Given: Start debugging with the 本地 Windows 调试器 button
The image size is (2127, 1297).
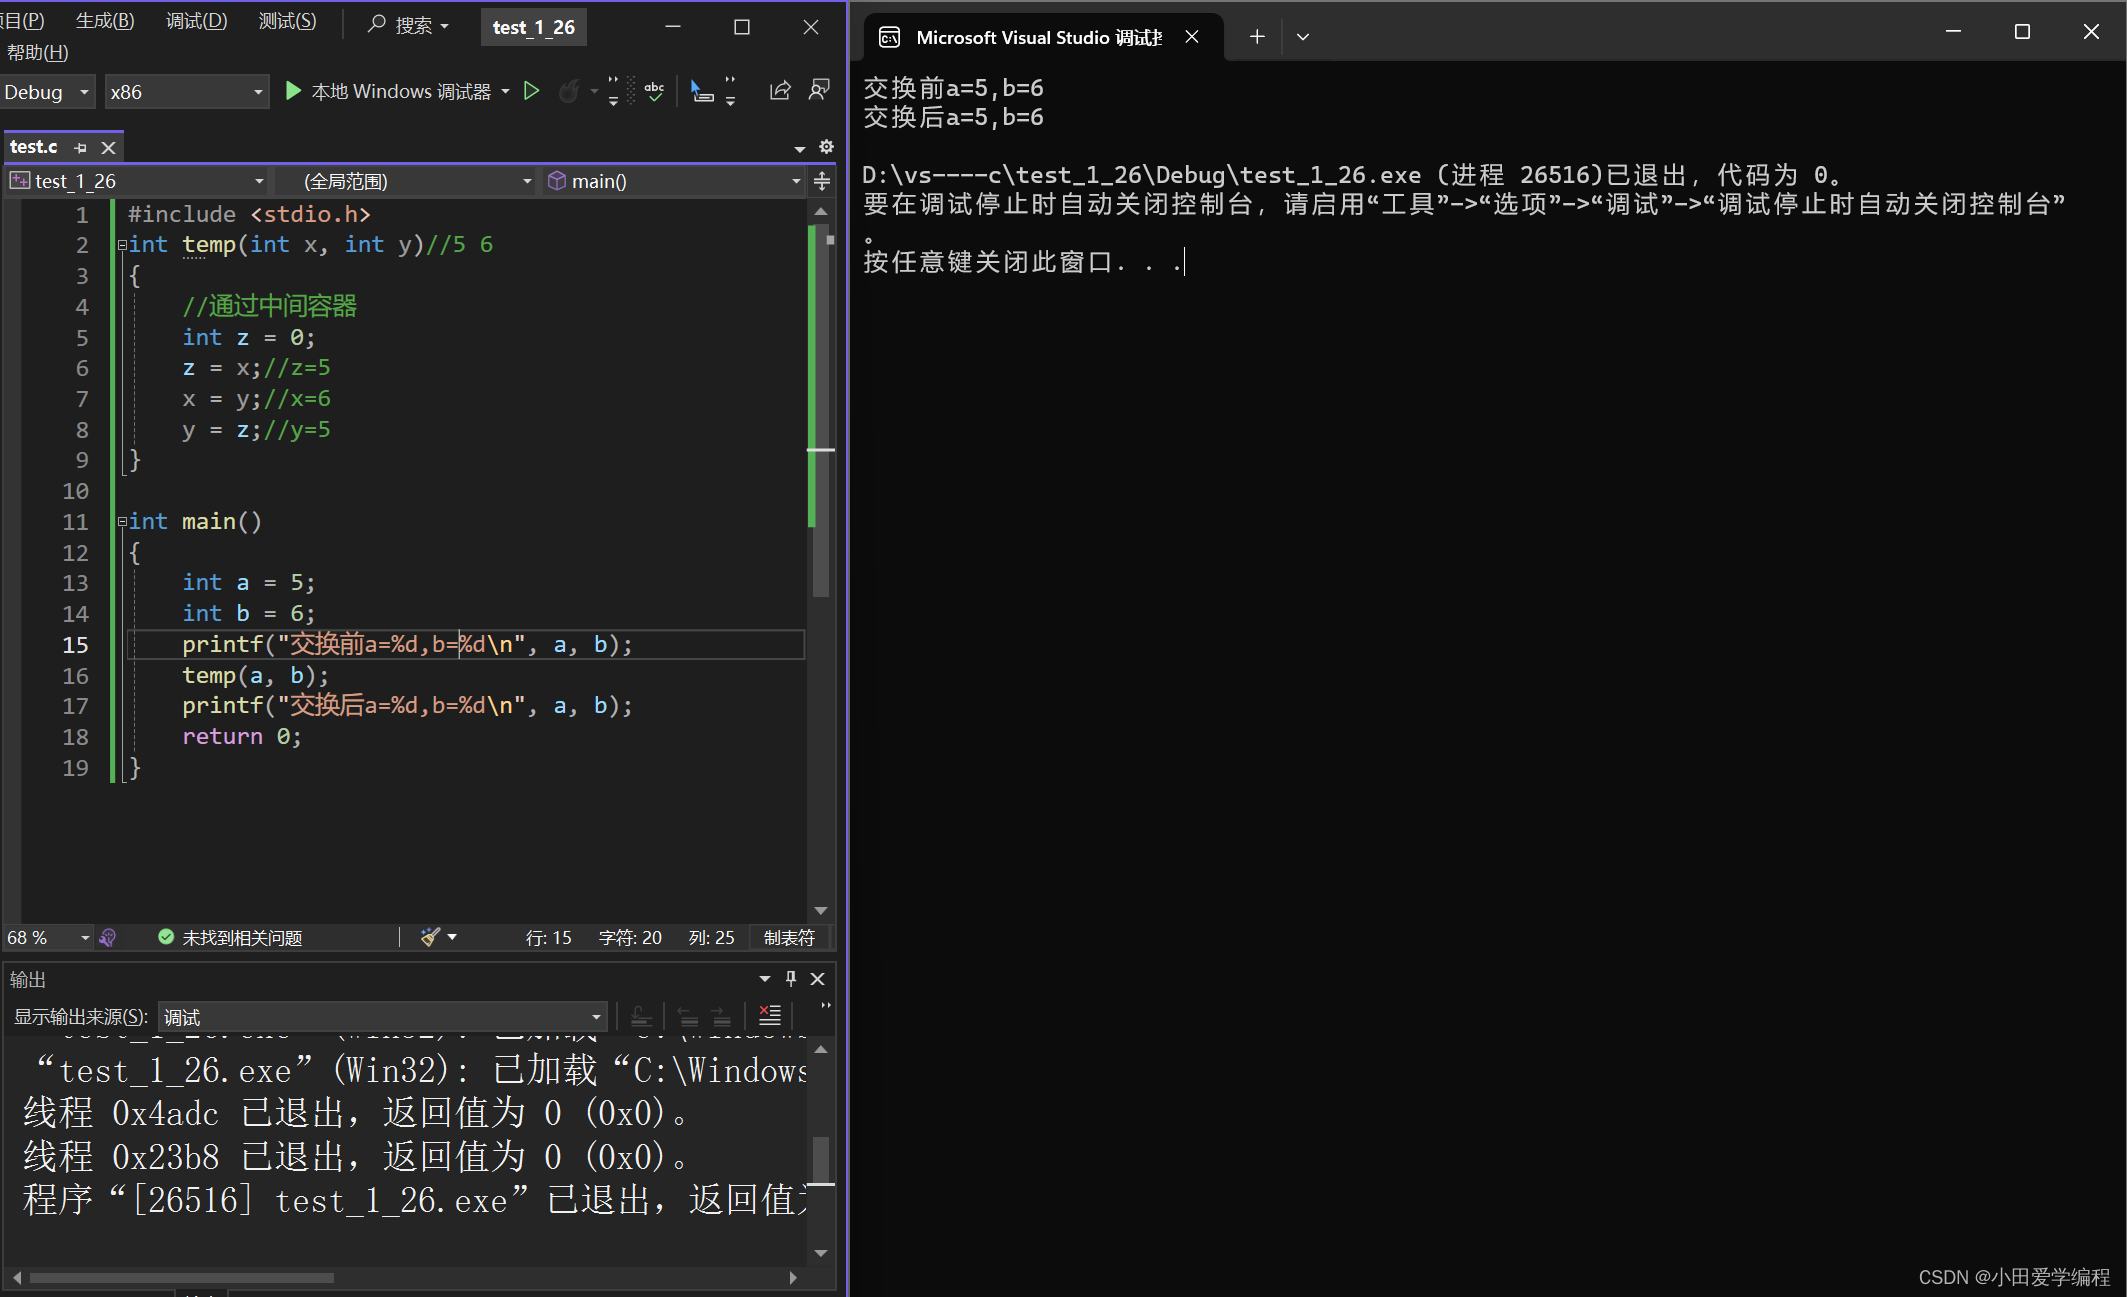Looking at the screenshot, I should tap(390, 92).
